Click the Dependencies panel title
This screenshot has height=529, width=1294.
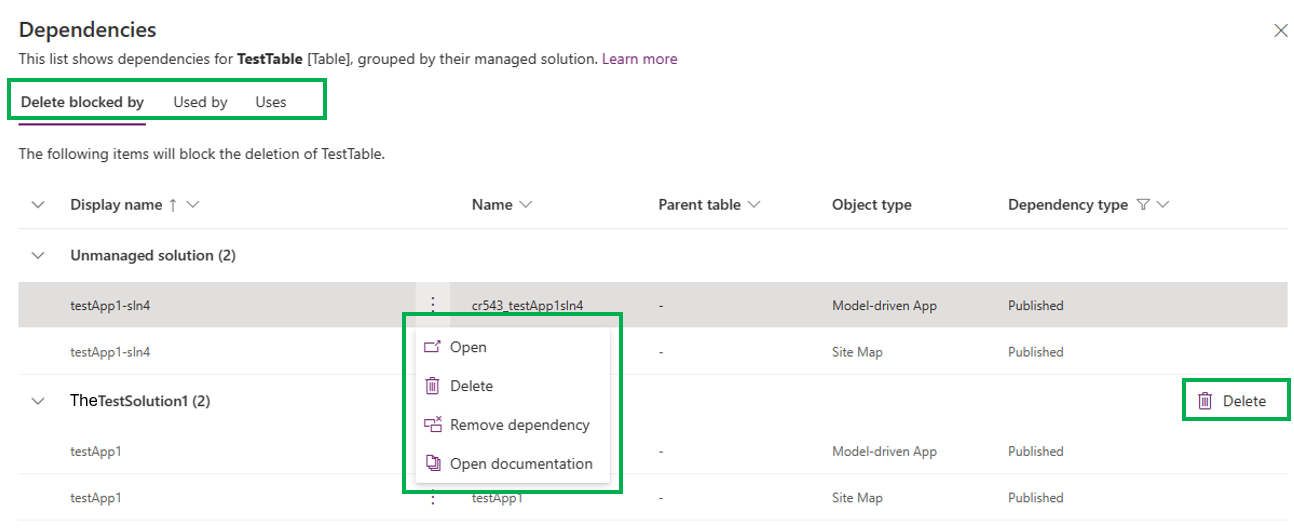click(87, 30)
